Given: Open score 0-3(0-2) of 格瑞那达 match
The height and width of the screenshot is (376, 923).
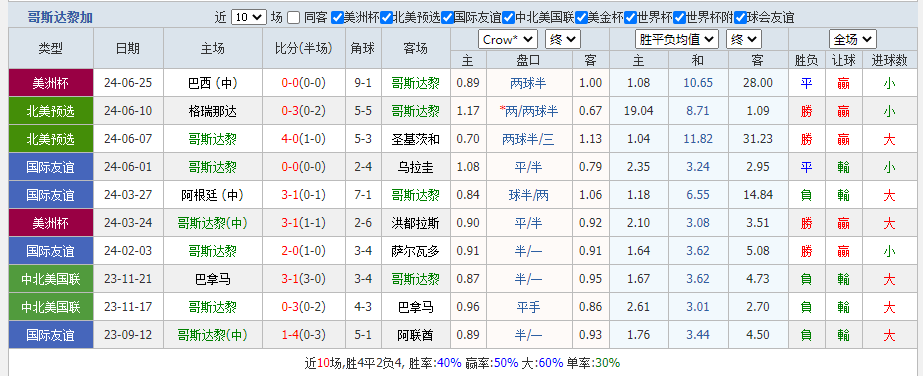Looking at the screenshot, I should [303, 111].
